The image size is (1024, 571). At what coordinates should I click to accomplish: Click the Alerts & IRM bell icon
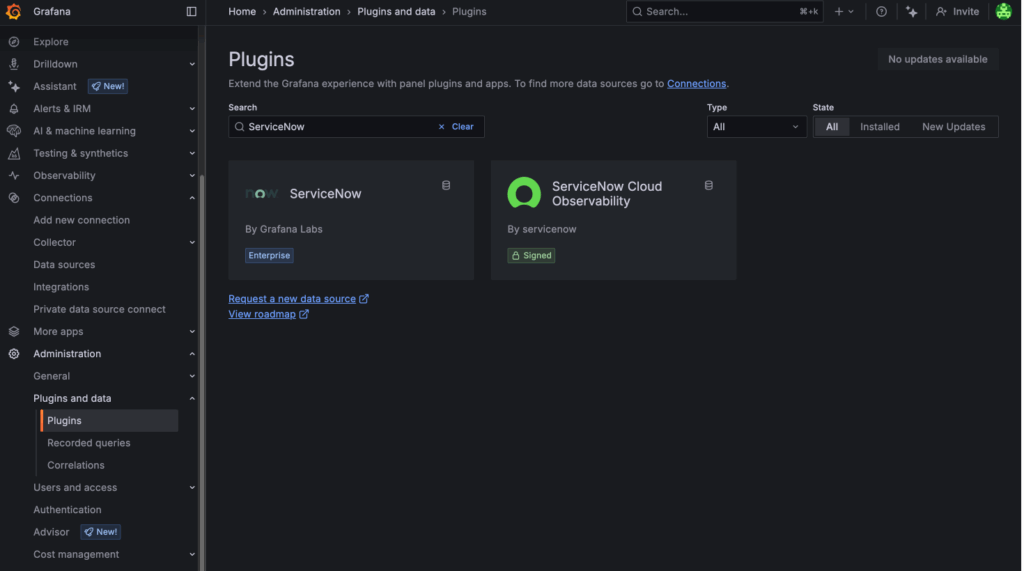coord(14,108)
